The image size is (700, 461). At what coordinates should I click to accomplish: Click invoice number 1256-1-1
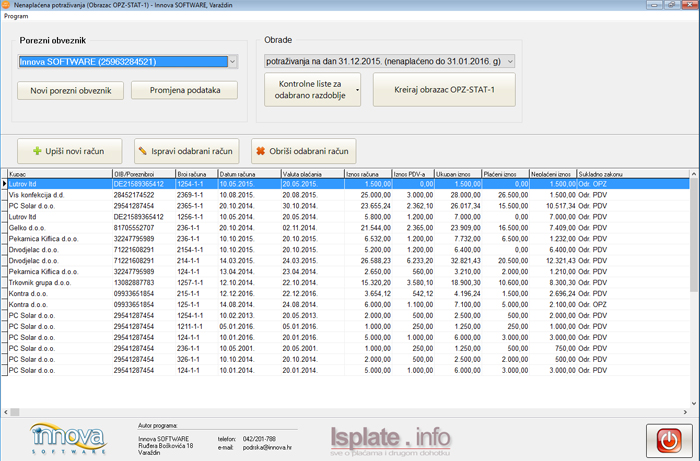[x=190, y=217]
